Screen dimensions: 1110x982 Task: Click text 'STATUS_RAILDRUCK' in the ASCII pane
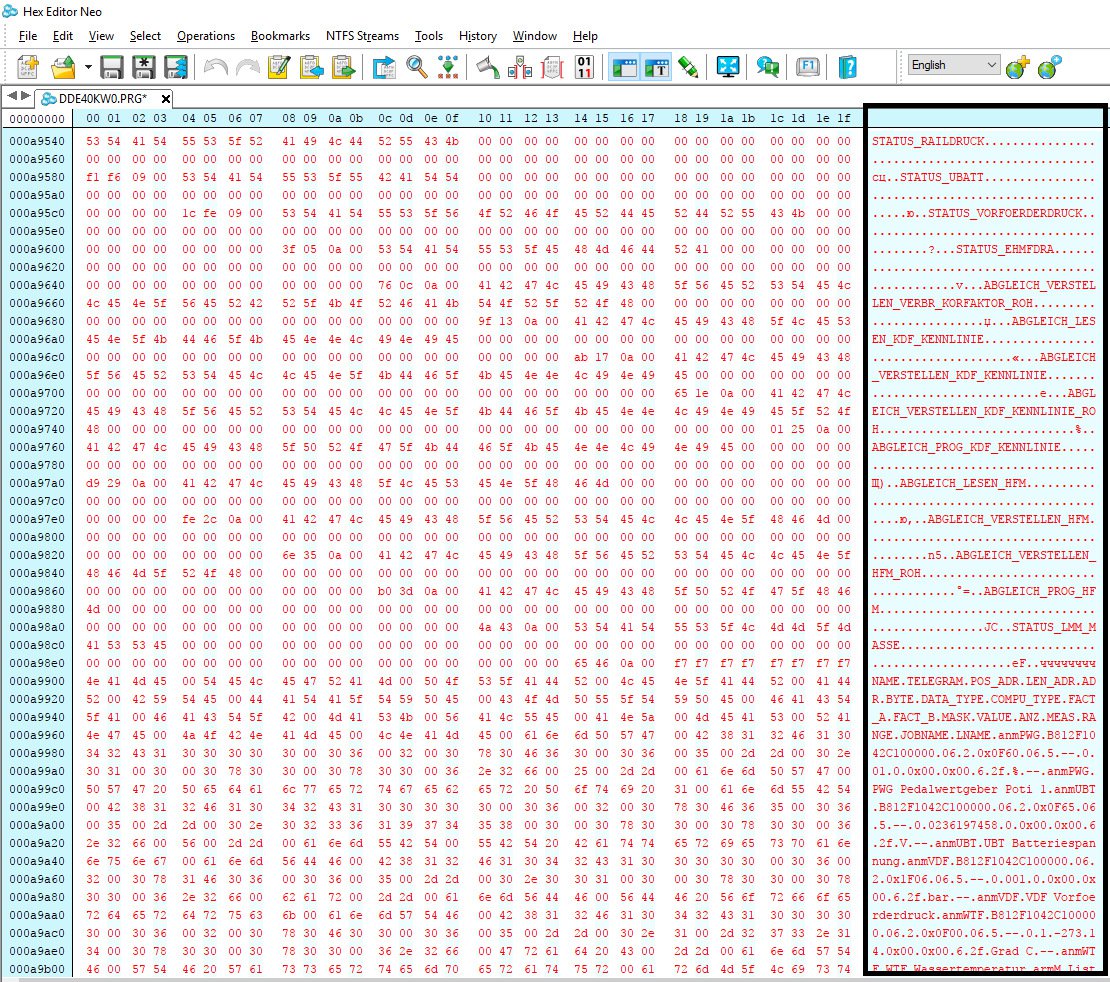pyautogui.click(x=929, y=142)
